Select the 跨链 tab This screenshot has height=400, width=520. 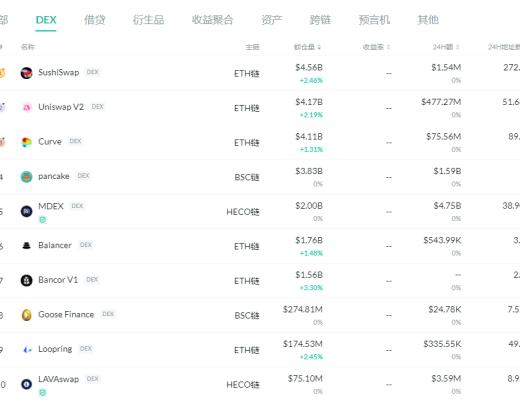point(320,20)
